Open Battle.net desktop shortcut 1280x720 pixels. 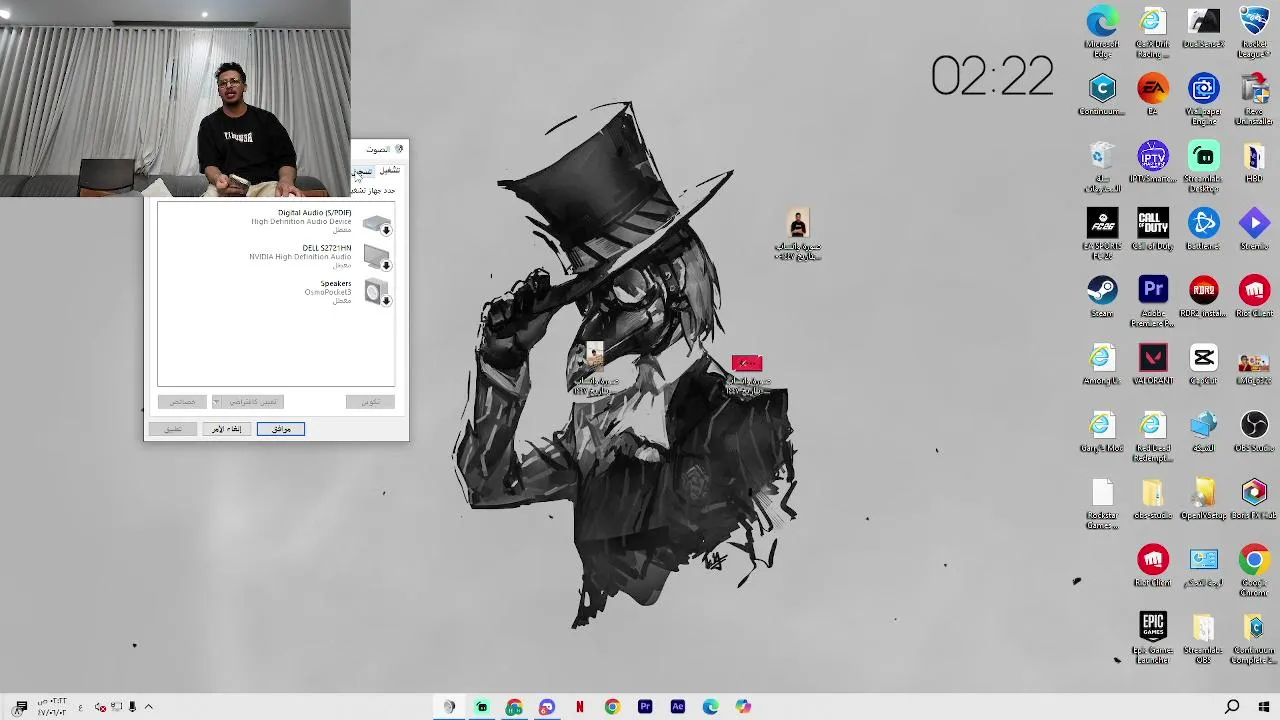pos(1203,229)
